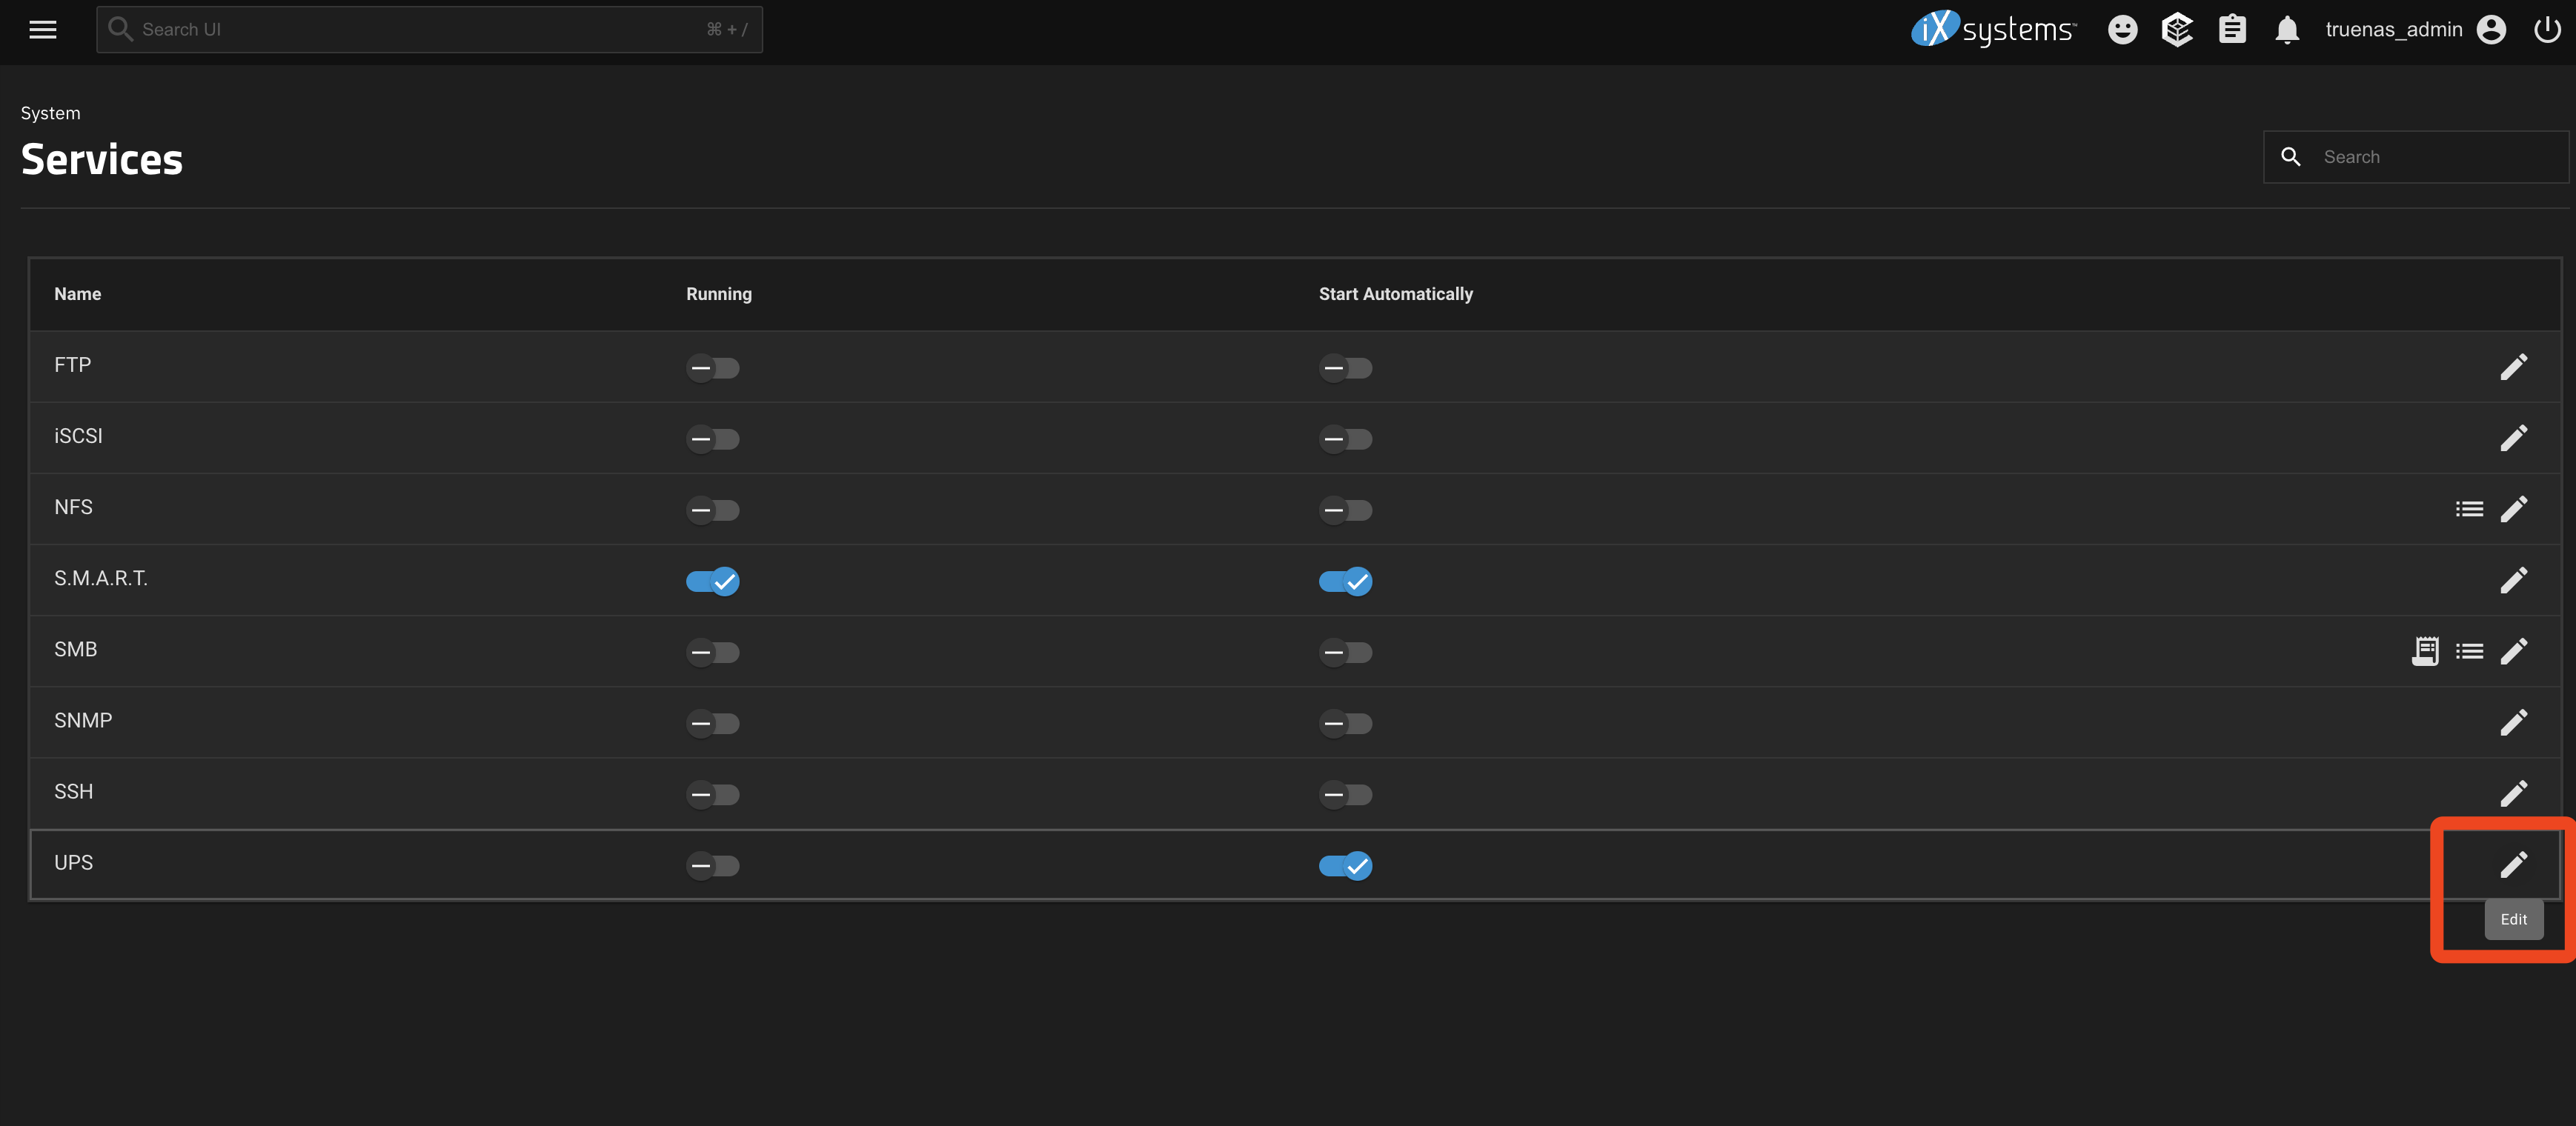Open the Jobs clipboard icon
Image resolution: width=2576 pixels, height=1126 pixels.
tap(2232, 30)
